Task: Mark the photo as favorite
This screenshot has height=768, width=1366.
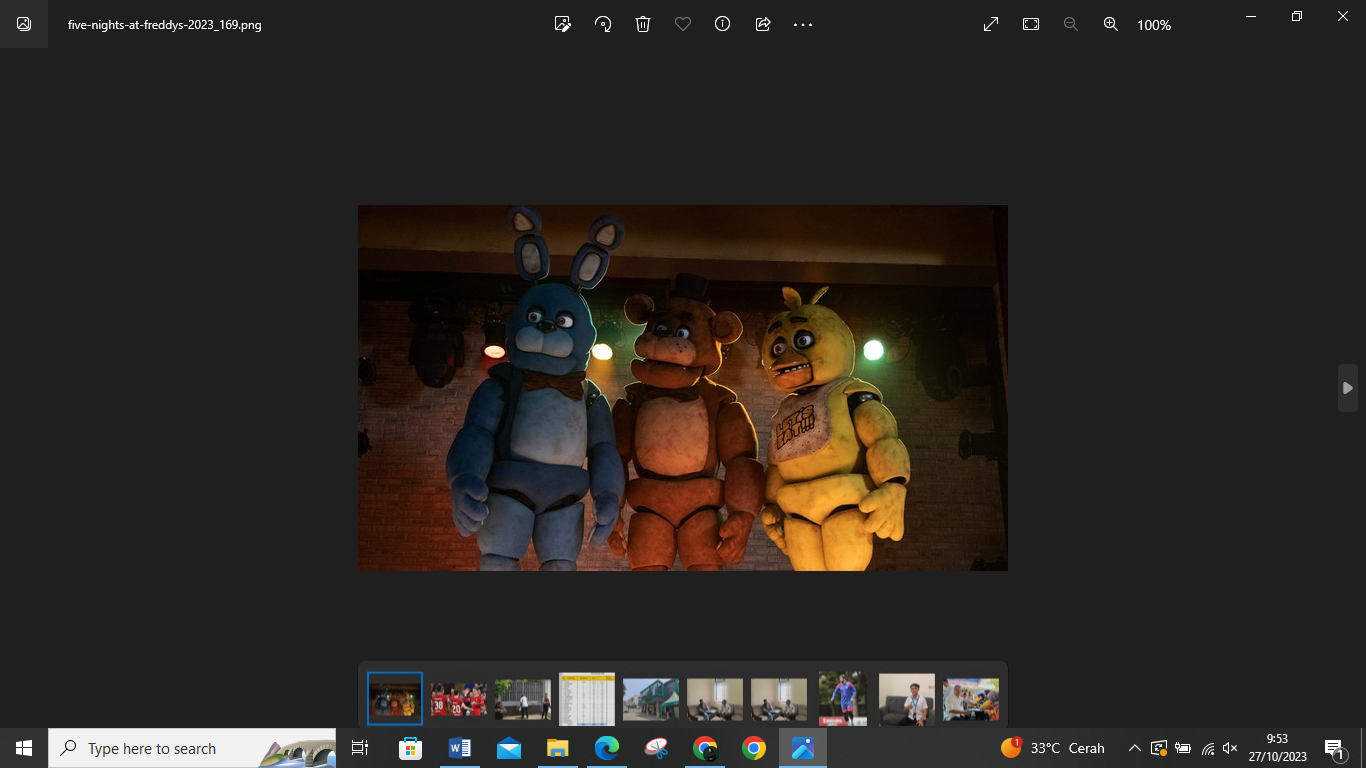Action: (683, 24)
